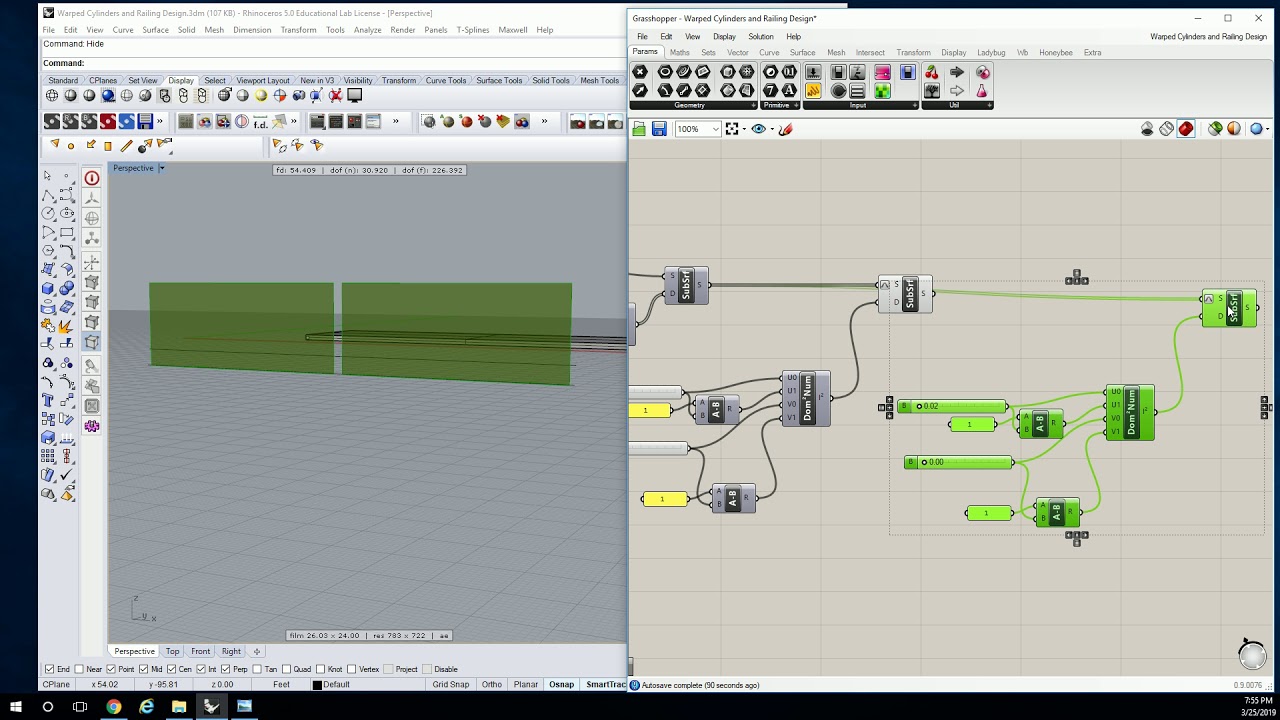1280x720 pixels.
Task: Toggle the Mid osnap checkbox
Action: 145,669
